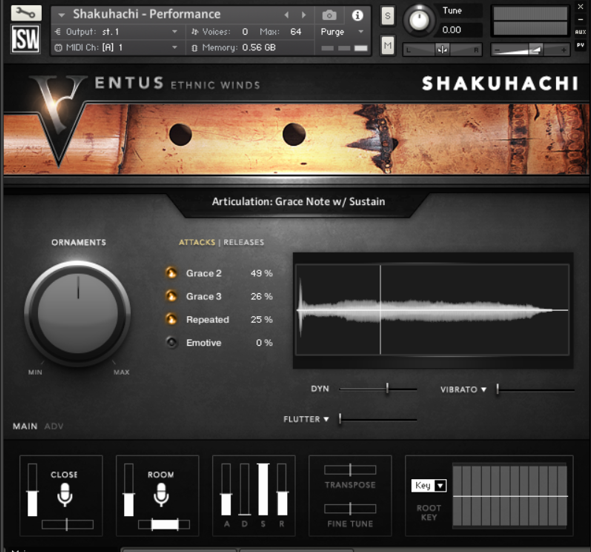Image resolution: width=591 pixels, height=552 pixels.
Task: Click the Close mic volume fader
Action: (32, 490)
